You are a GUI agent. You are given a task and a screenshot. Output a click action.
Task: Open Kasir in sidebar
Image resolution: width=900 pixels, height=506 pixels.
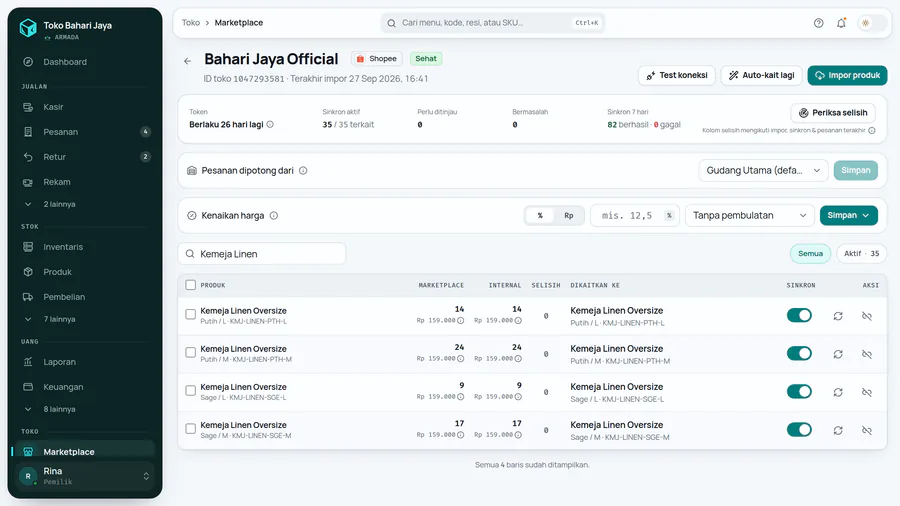(x=85, y=107)
